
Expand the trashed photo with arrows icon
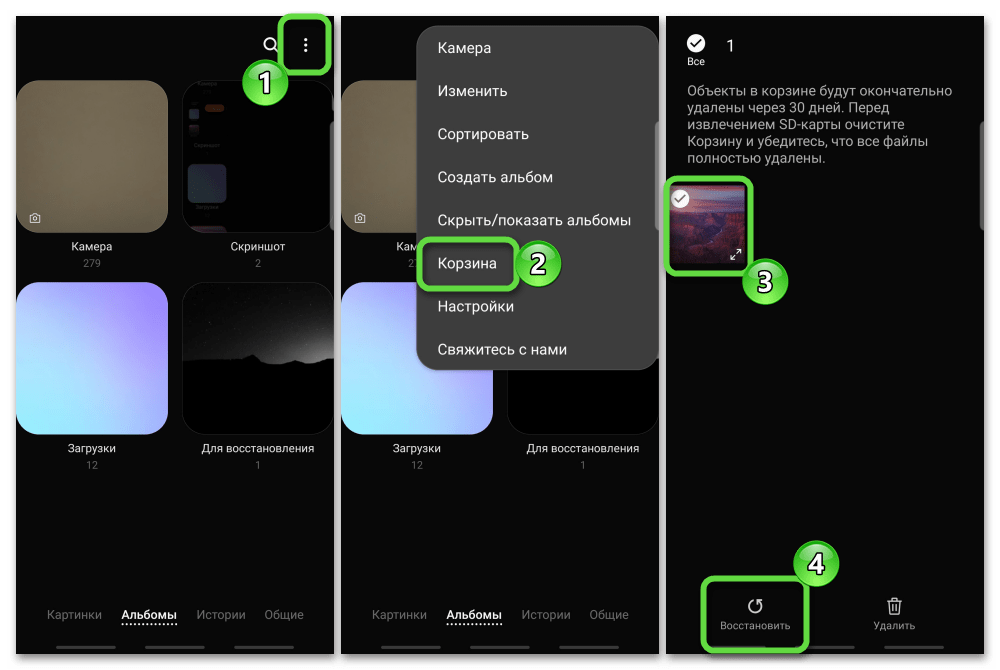pos(736,255)
